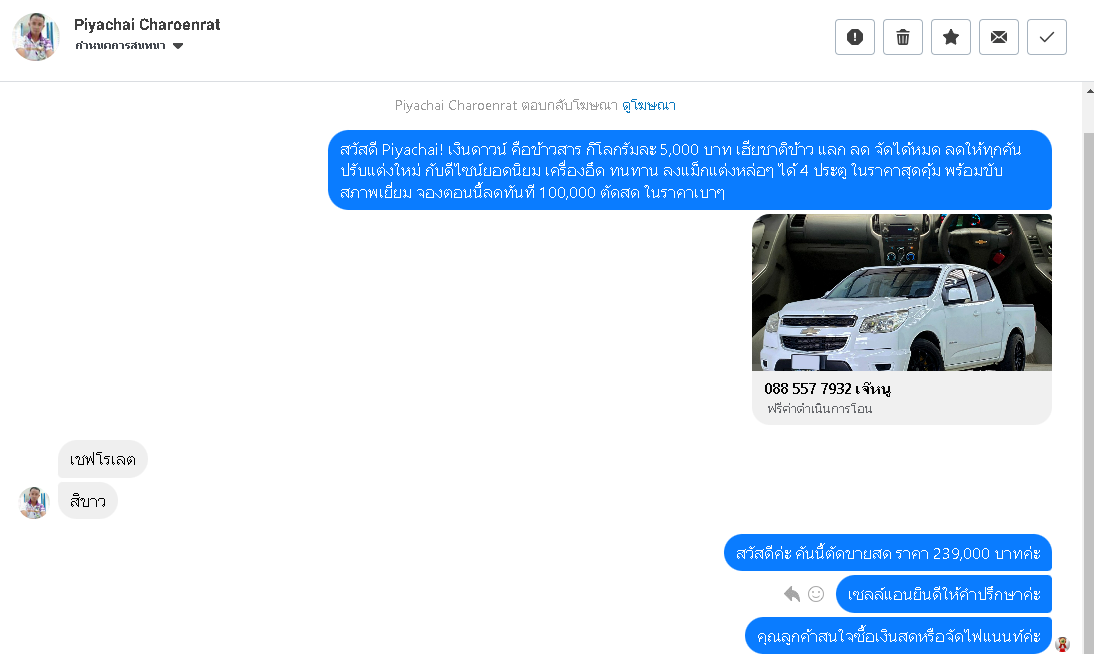This screenshot has height=654, width=1094.
Task: Open Piyachai Charoenrat's header profile picture
Action: pos(36,36)
